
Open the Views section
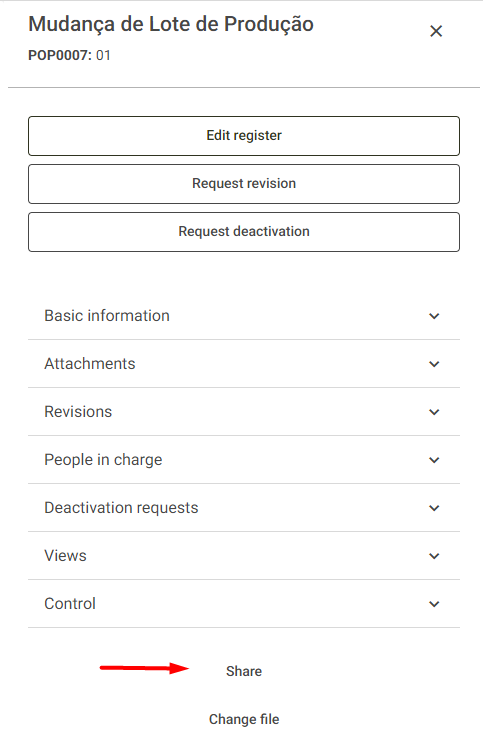244,556
